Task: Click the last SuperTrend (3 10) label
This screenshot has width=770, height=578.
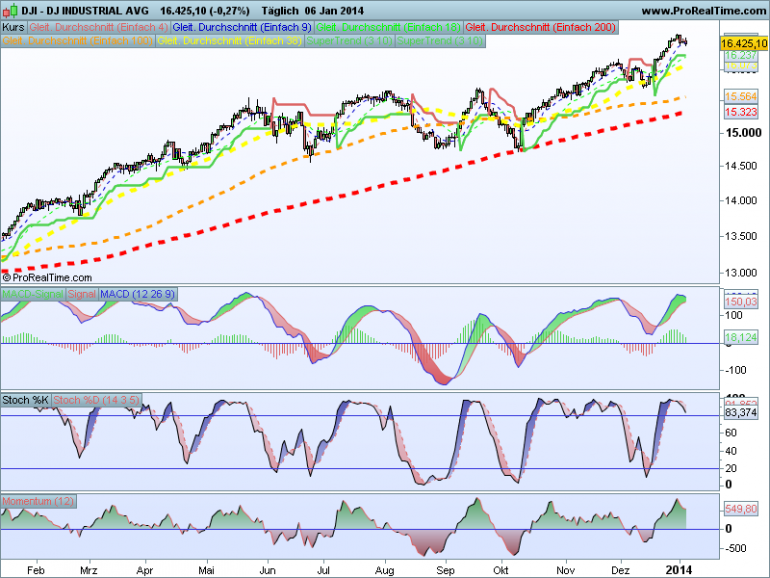Action: click(440, 41)
